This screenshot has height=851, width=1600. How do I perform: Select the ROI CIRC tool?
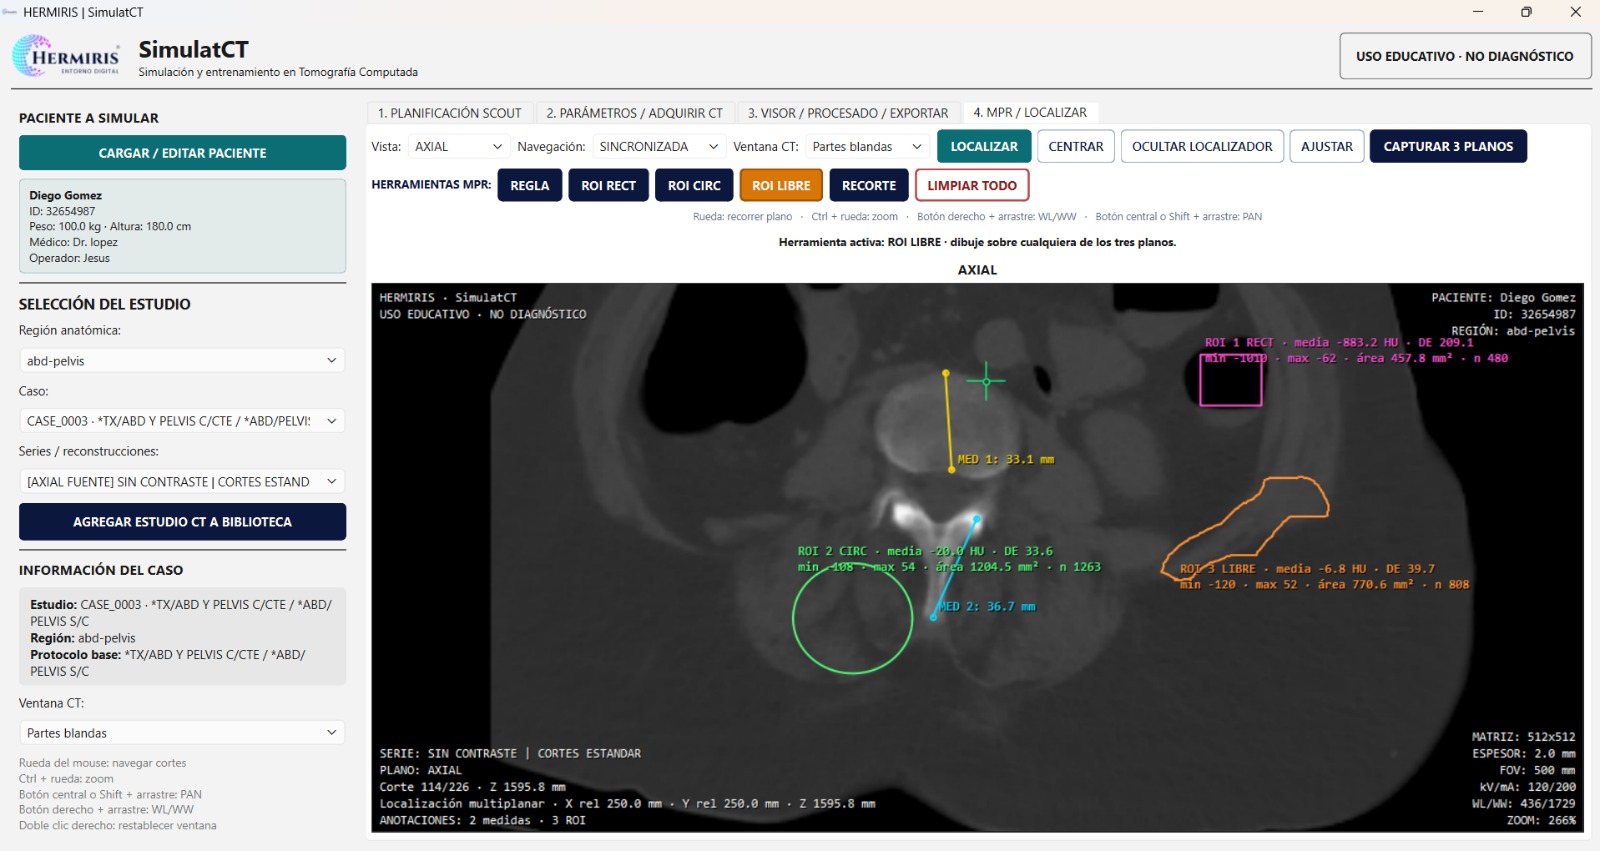pos(694,185)
